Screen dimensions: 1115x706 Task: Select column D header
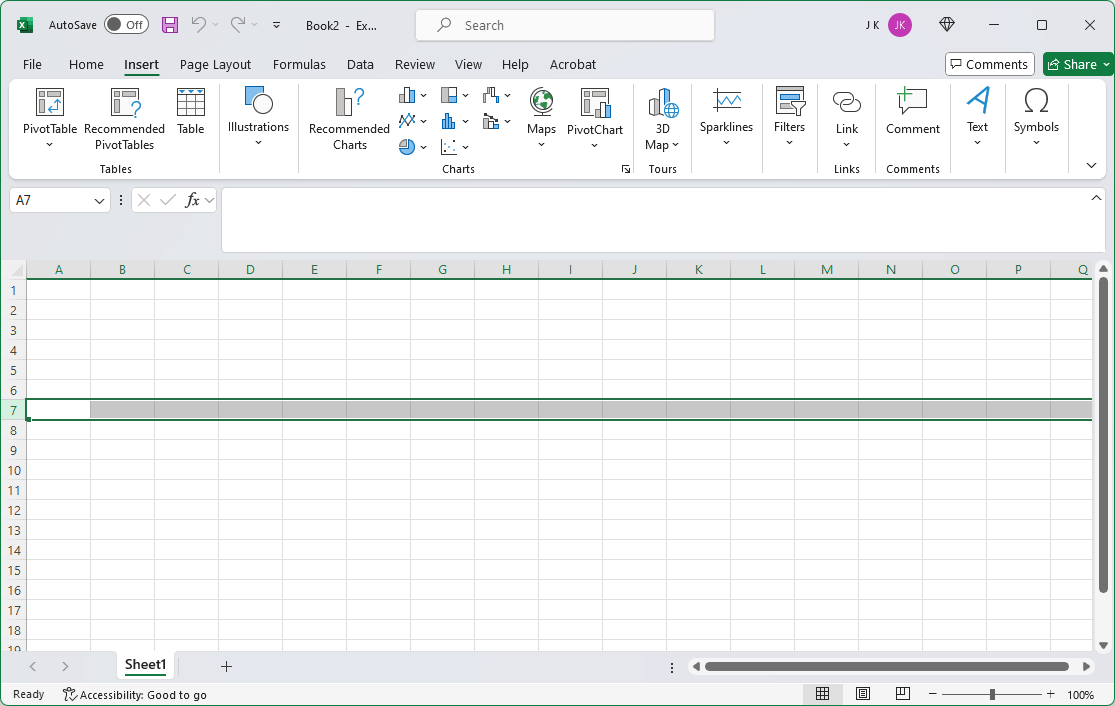coord(250,269)
